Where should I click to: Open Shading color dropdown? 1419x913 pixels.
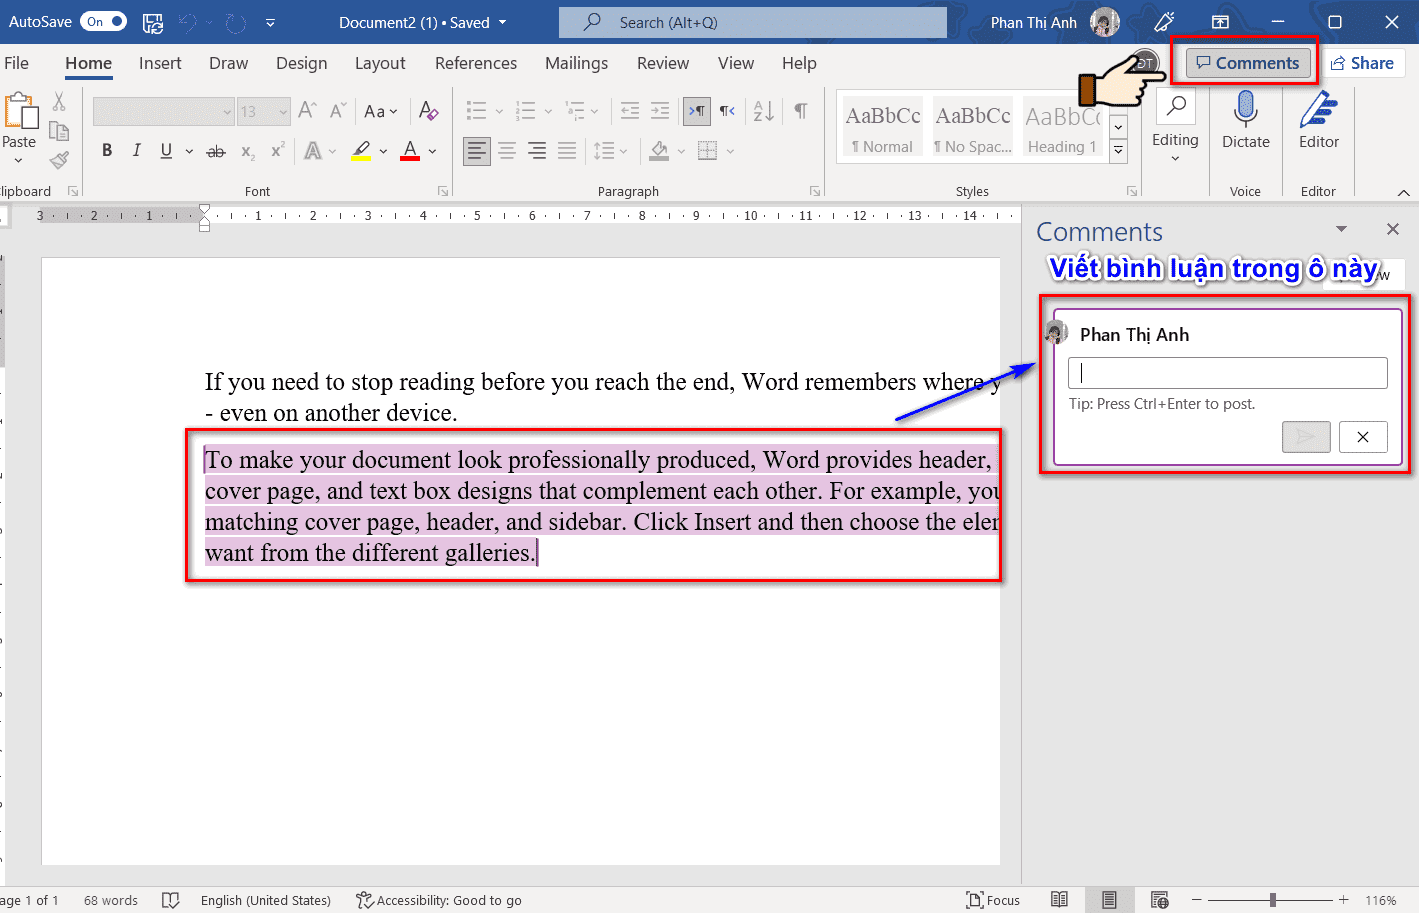pyautogui.click(x=681, y=151)
